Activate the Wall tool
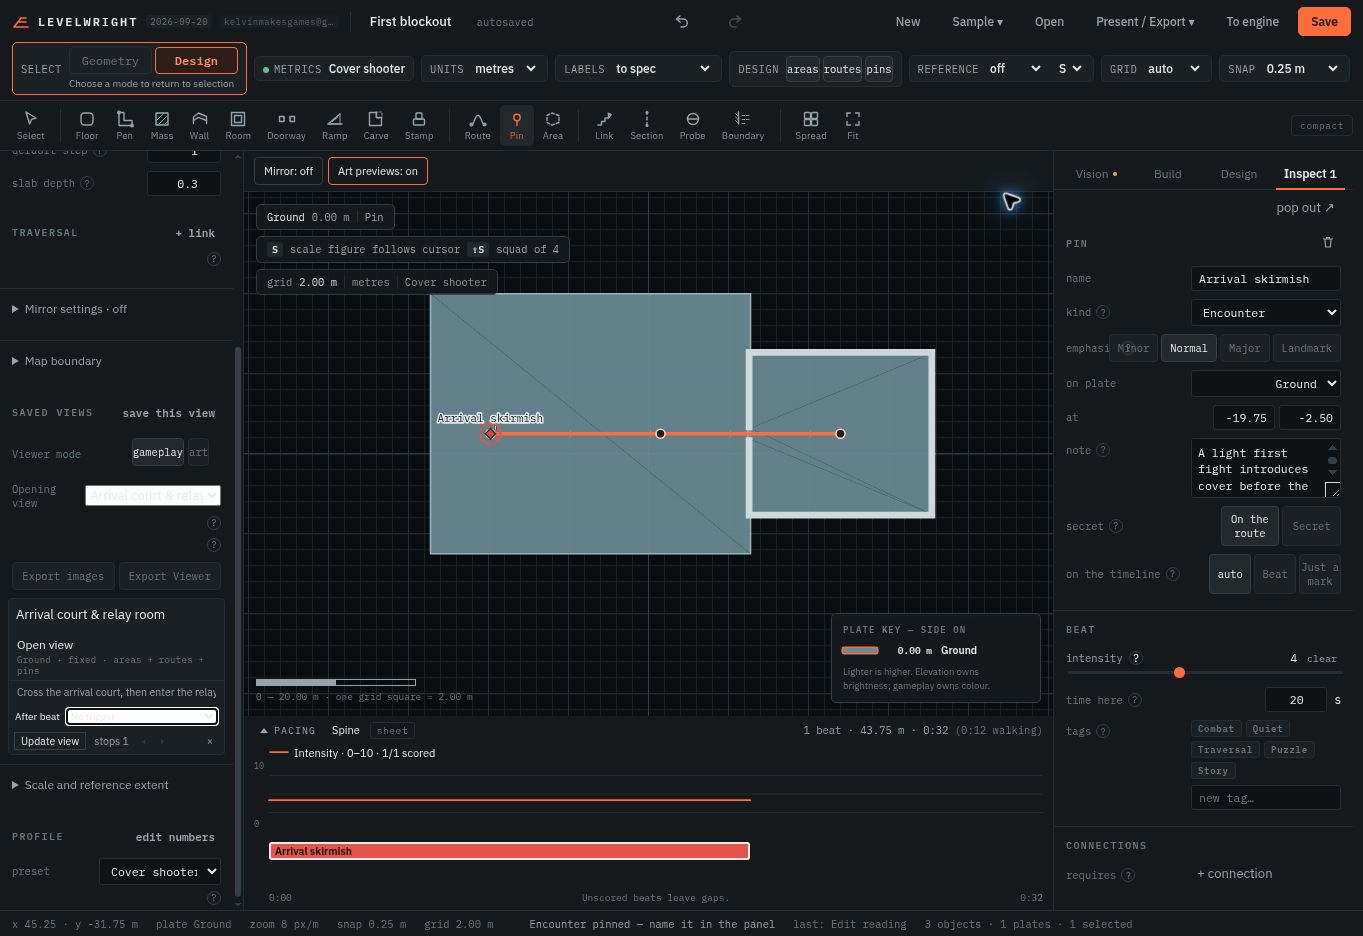The image size is (1363, 936). pyautogui.click(x=200, y=125)
